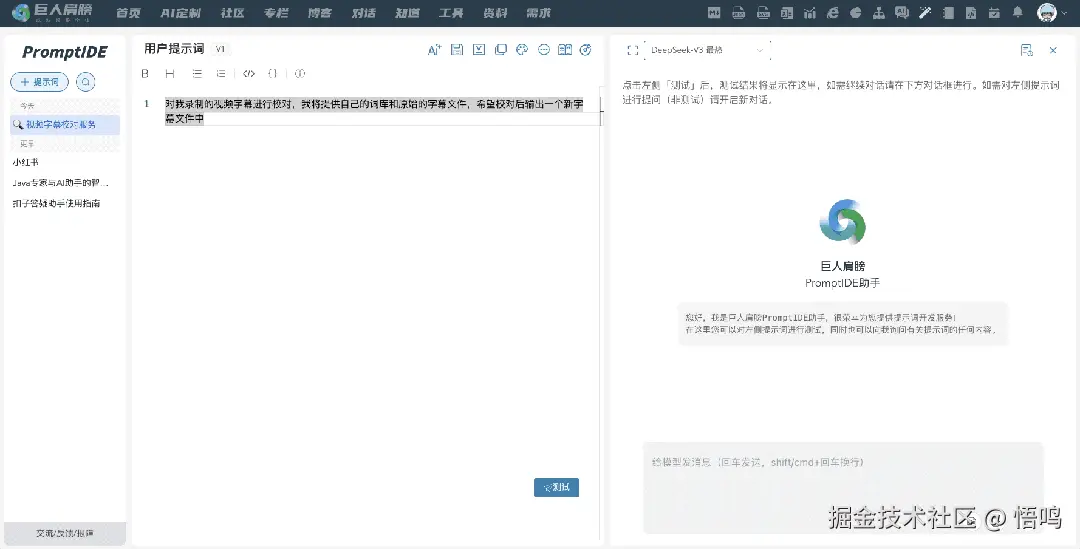The height and width of the screenshot is (549, 1080).
Task: Click the circled ellipsis more icon
Action: (543, 50)
